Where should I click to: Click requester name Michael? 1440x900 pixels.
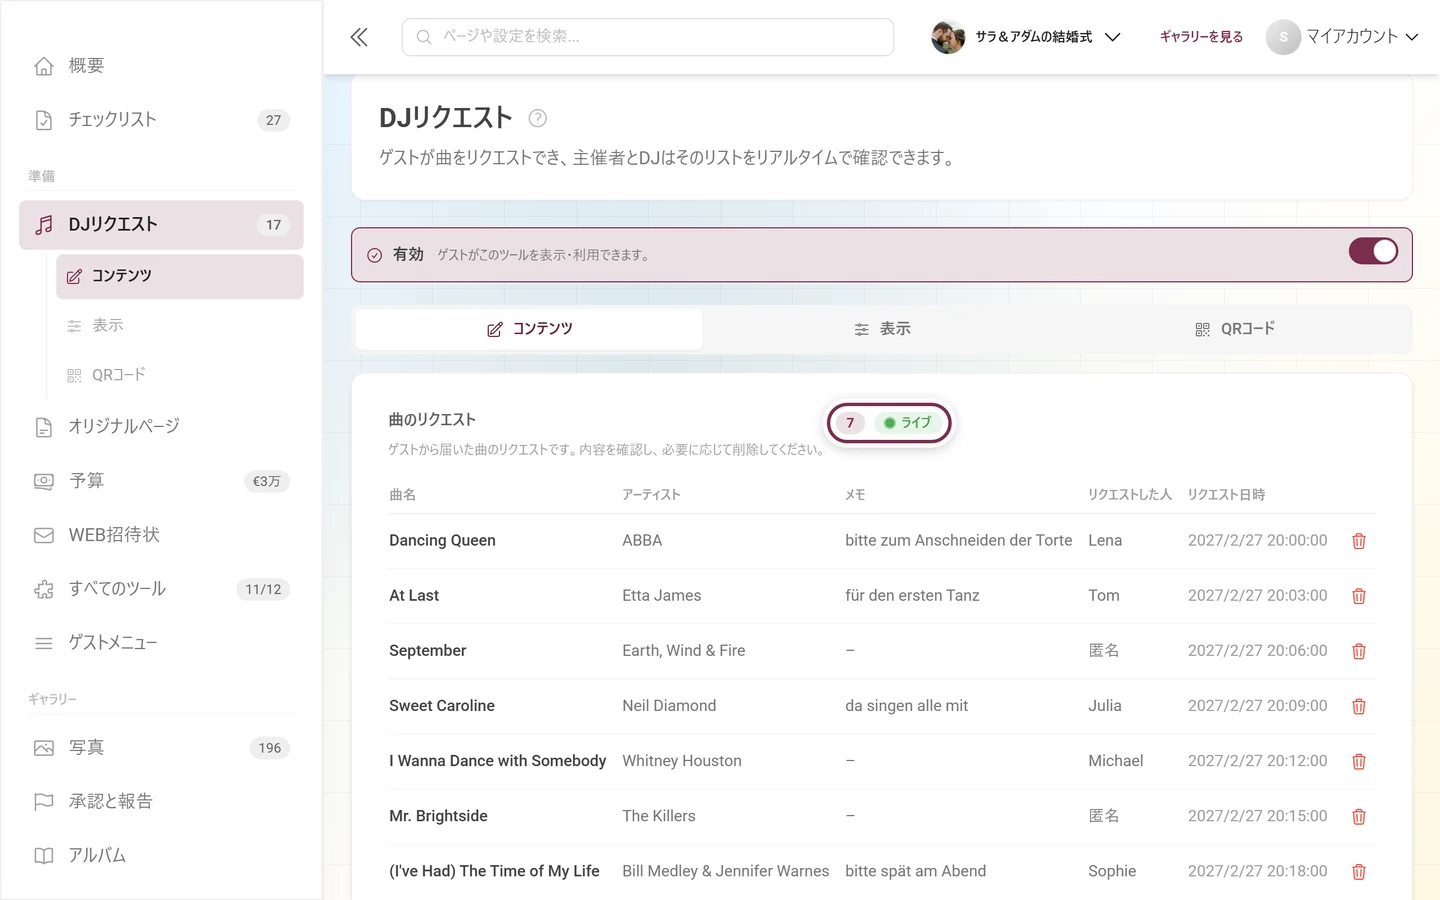tap(1116, 761)
